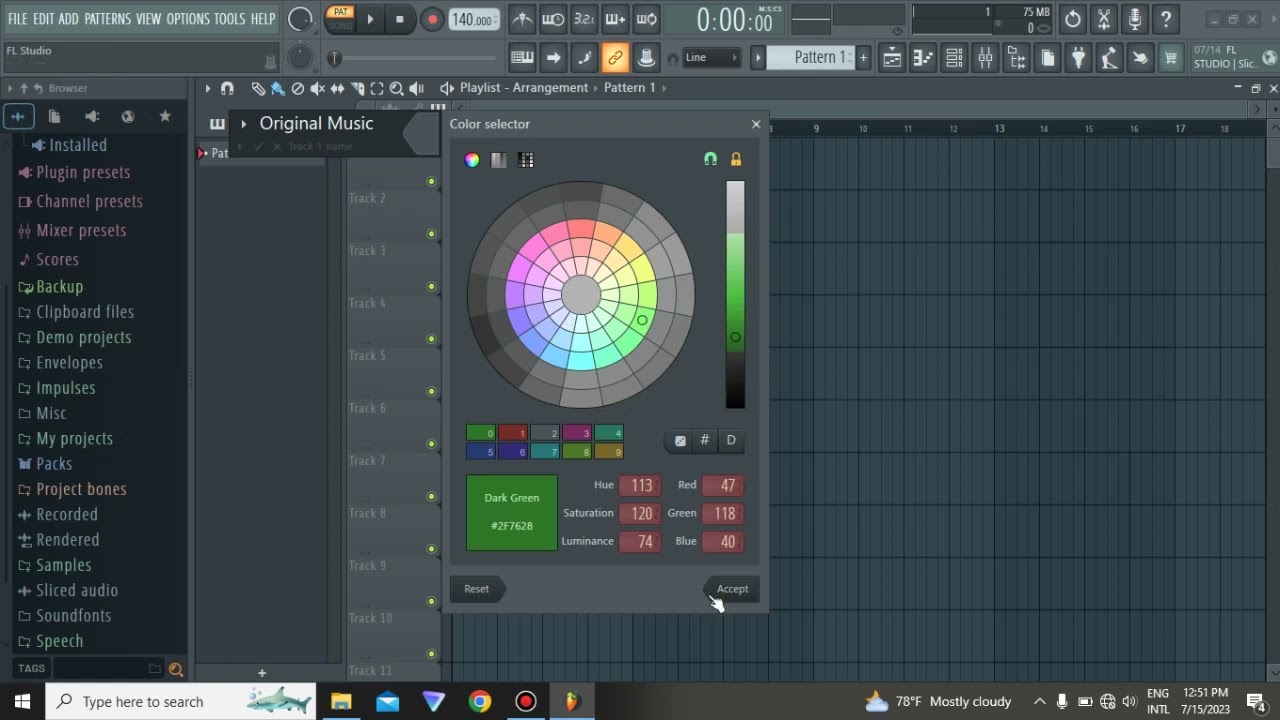Click the help question mark icon
This screenshot has height=720, width=1280.
coord(1166,19)
